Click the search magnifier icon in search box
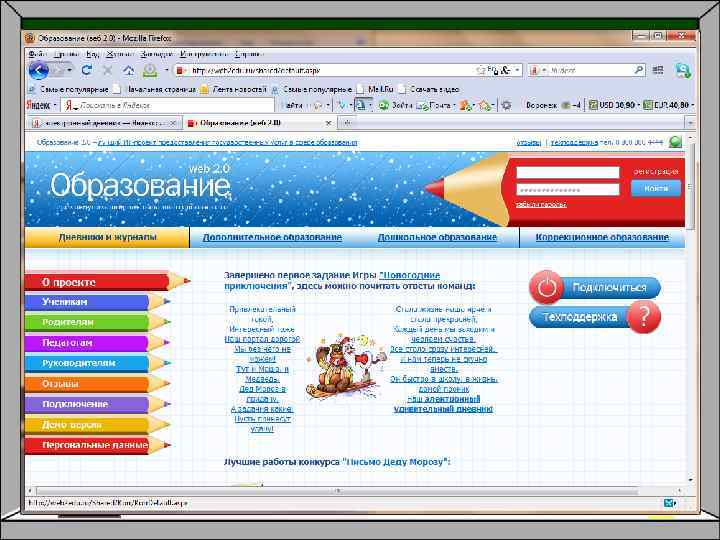 [x=639, y=70]
